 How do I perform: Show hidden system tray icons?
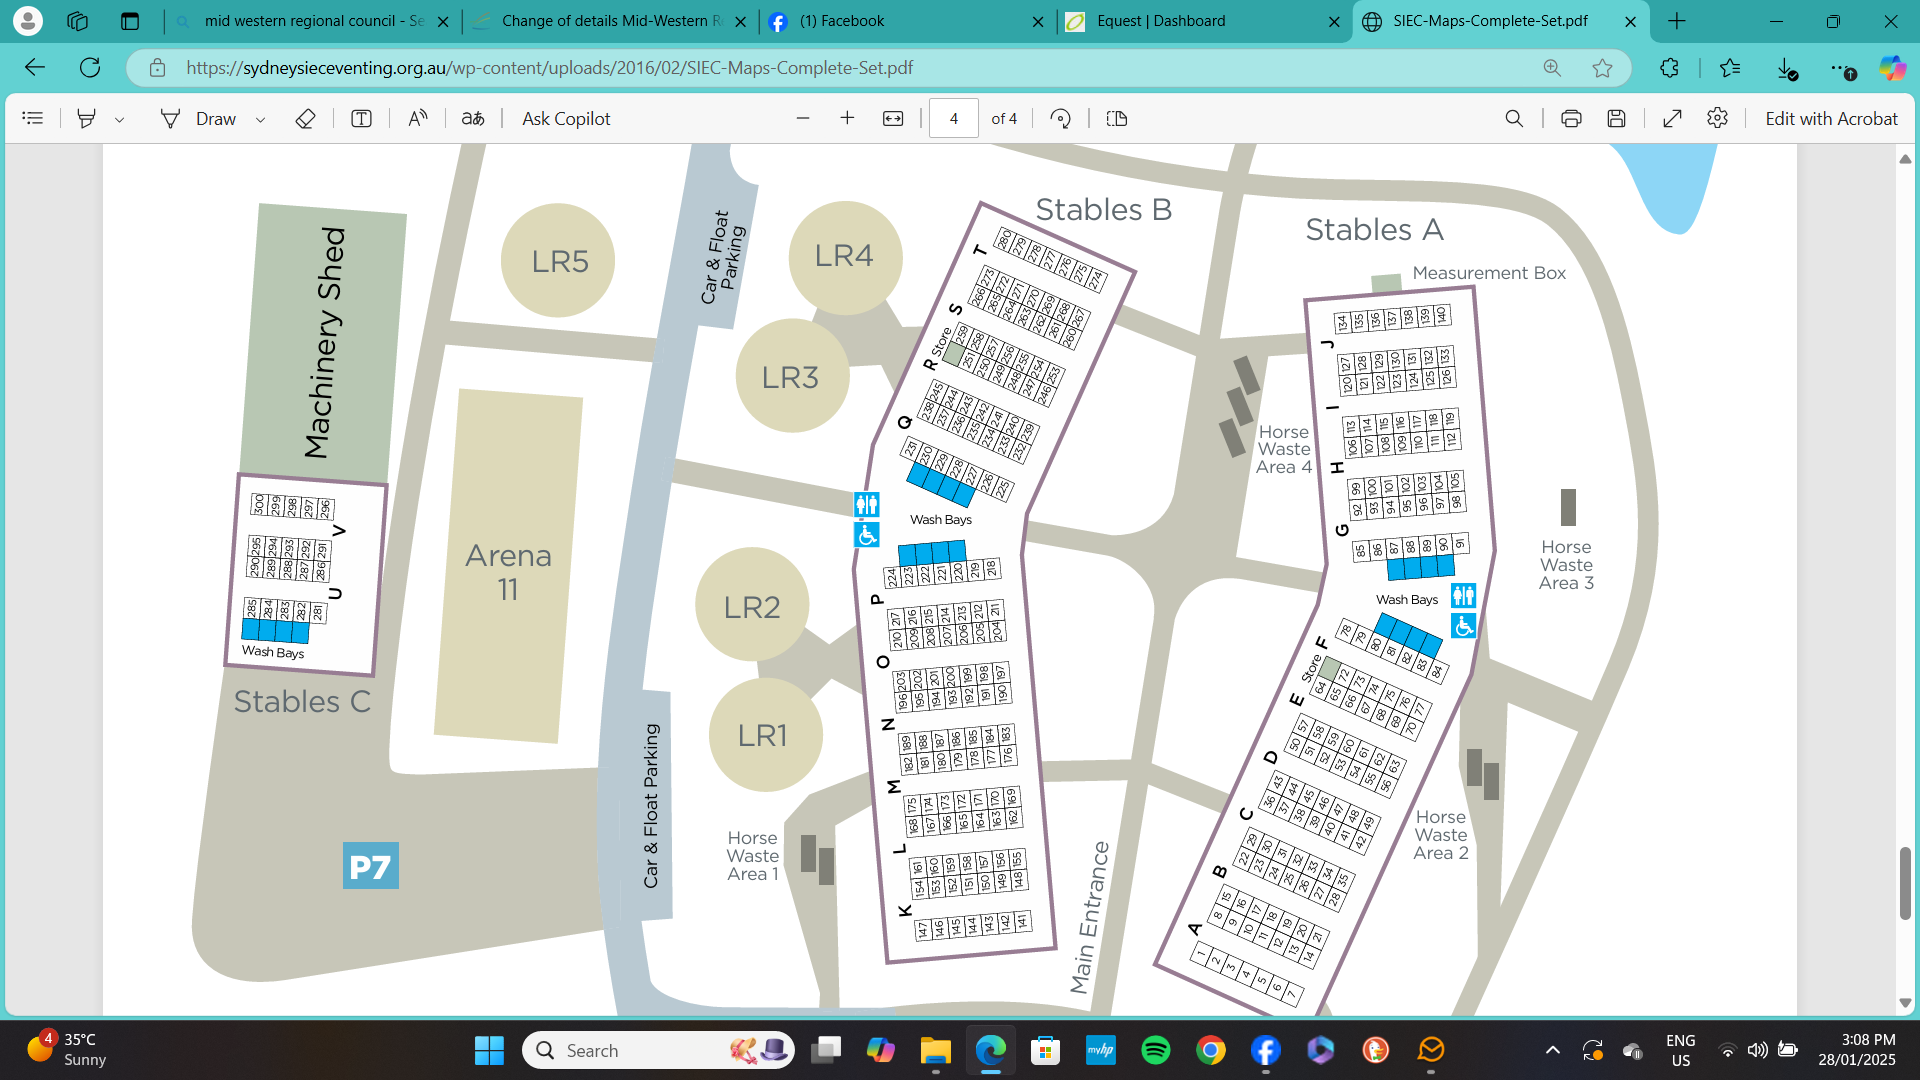click(x=1552, y=1050)
